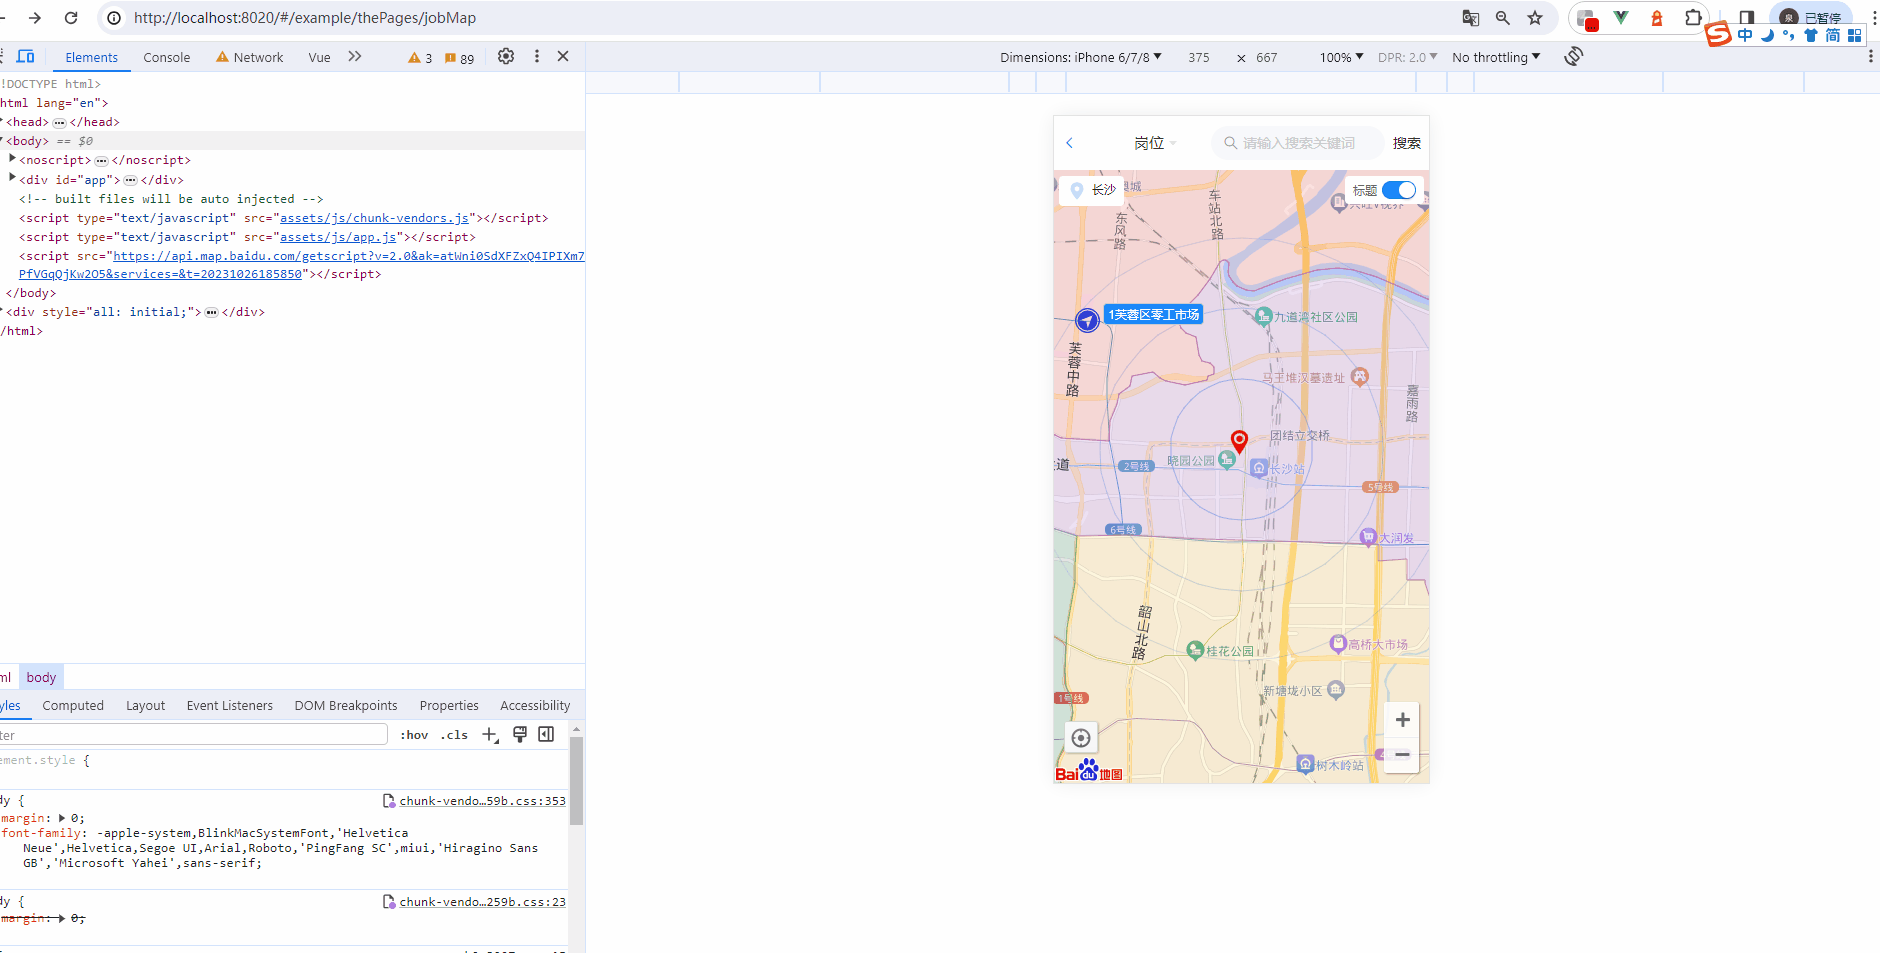Image resolution: width=1880 pixels, height=953 pixels.
Task: Expand the div#app node
Action: (12, 179)
